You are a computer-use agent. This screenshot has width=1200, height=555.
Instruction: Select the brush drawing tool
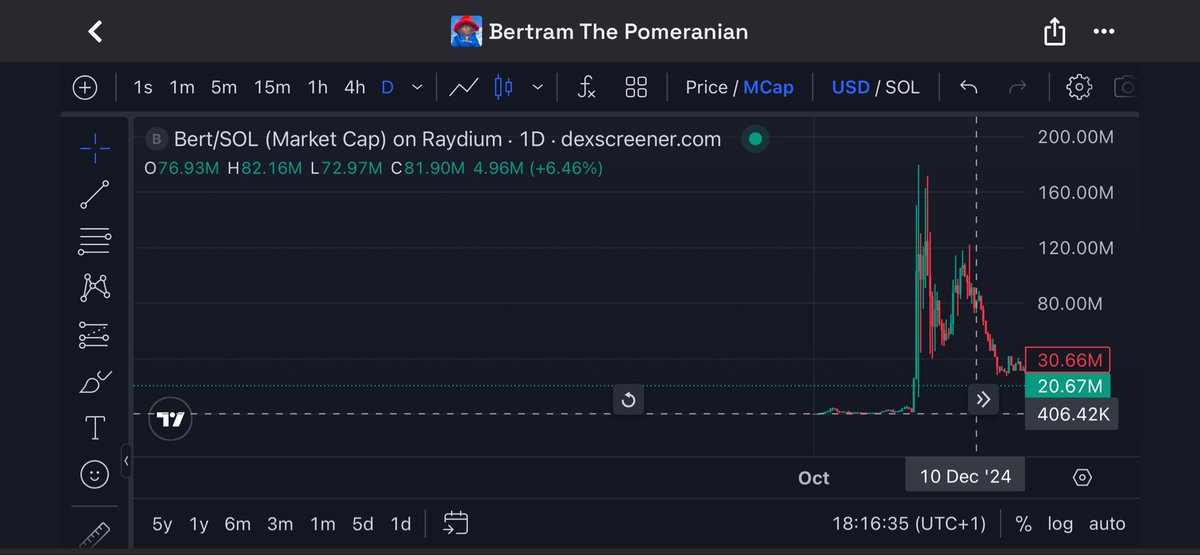click(x=94, y=382)
